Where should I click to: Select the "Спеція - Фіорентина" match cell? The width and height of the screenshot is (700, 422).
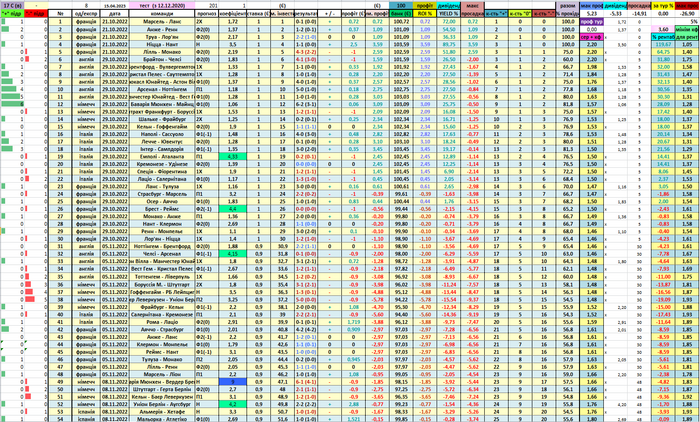[162, 171]
